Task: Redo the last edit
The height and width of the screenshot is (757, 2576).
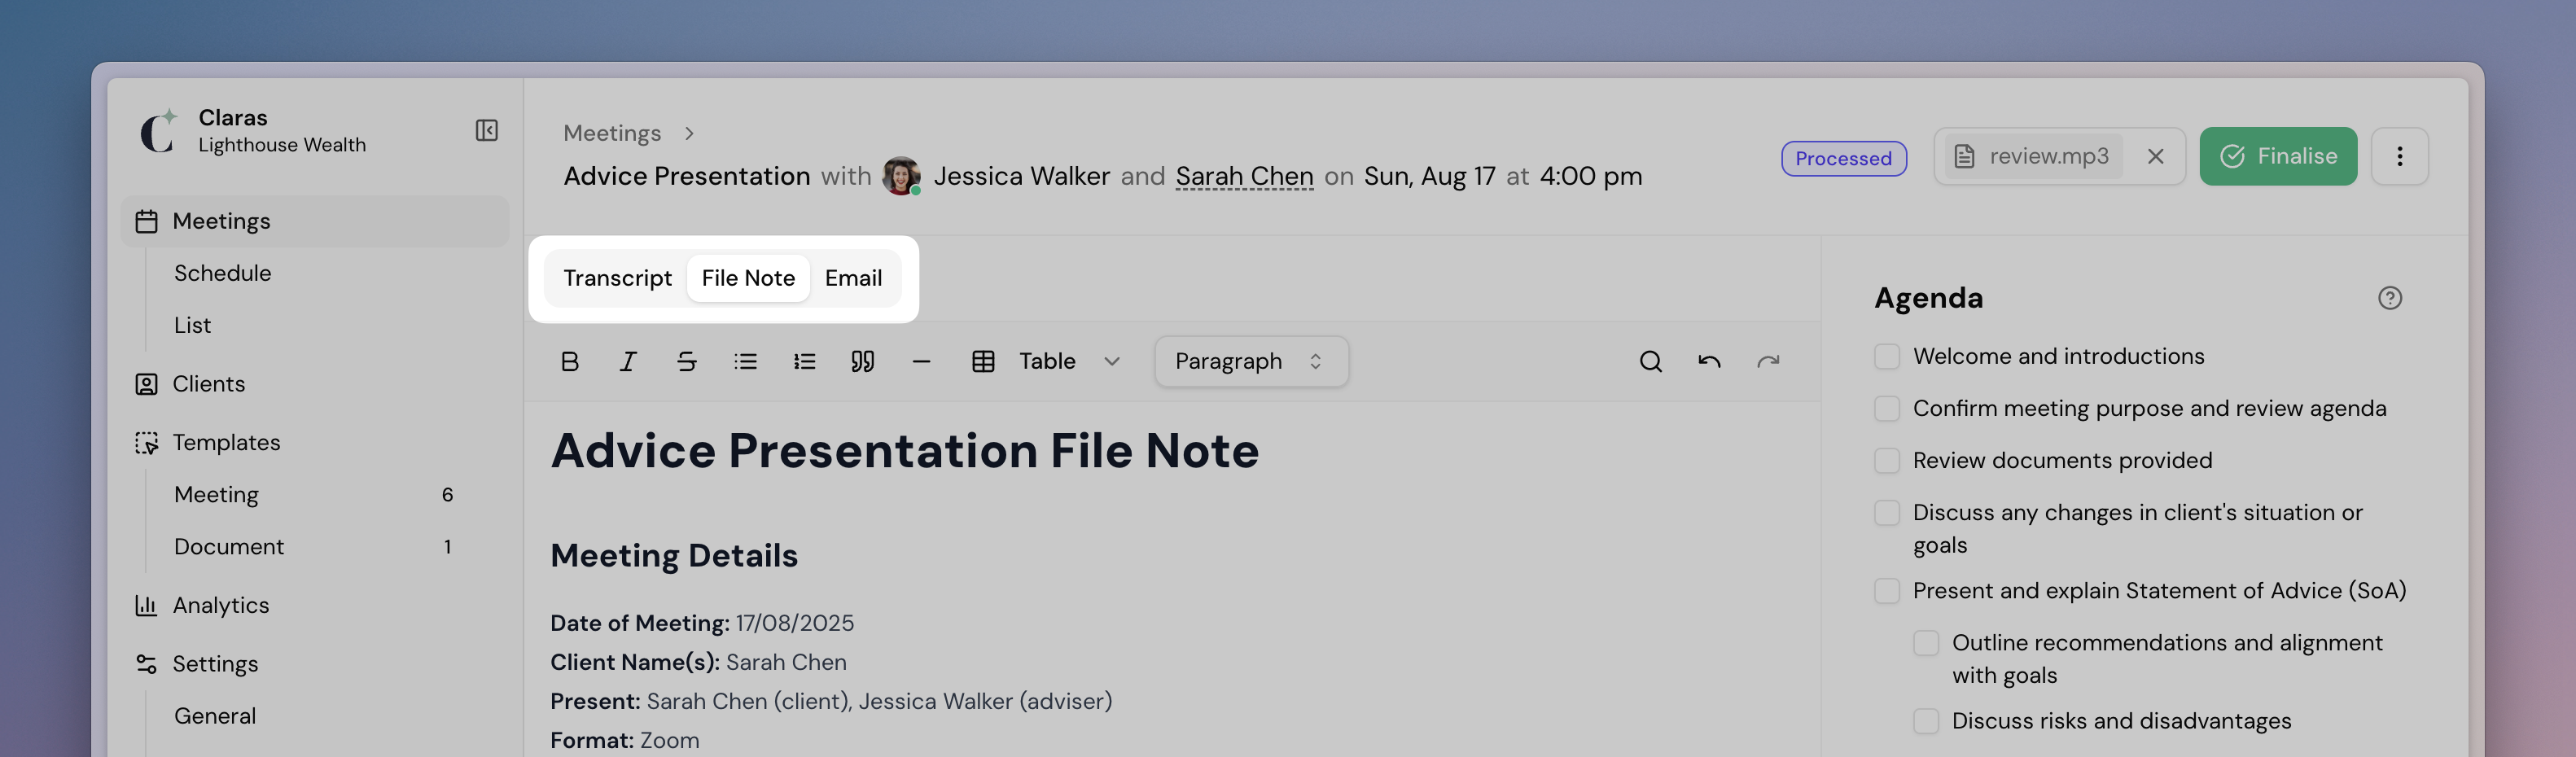Action: [1768, 361]
